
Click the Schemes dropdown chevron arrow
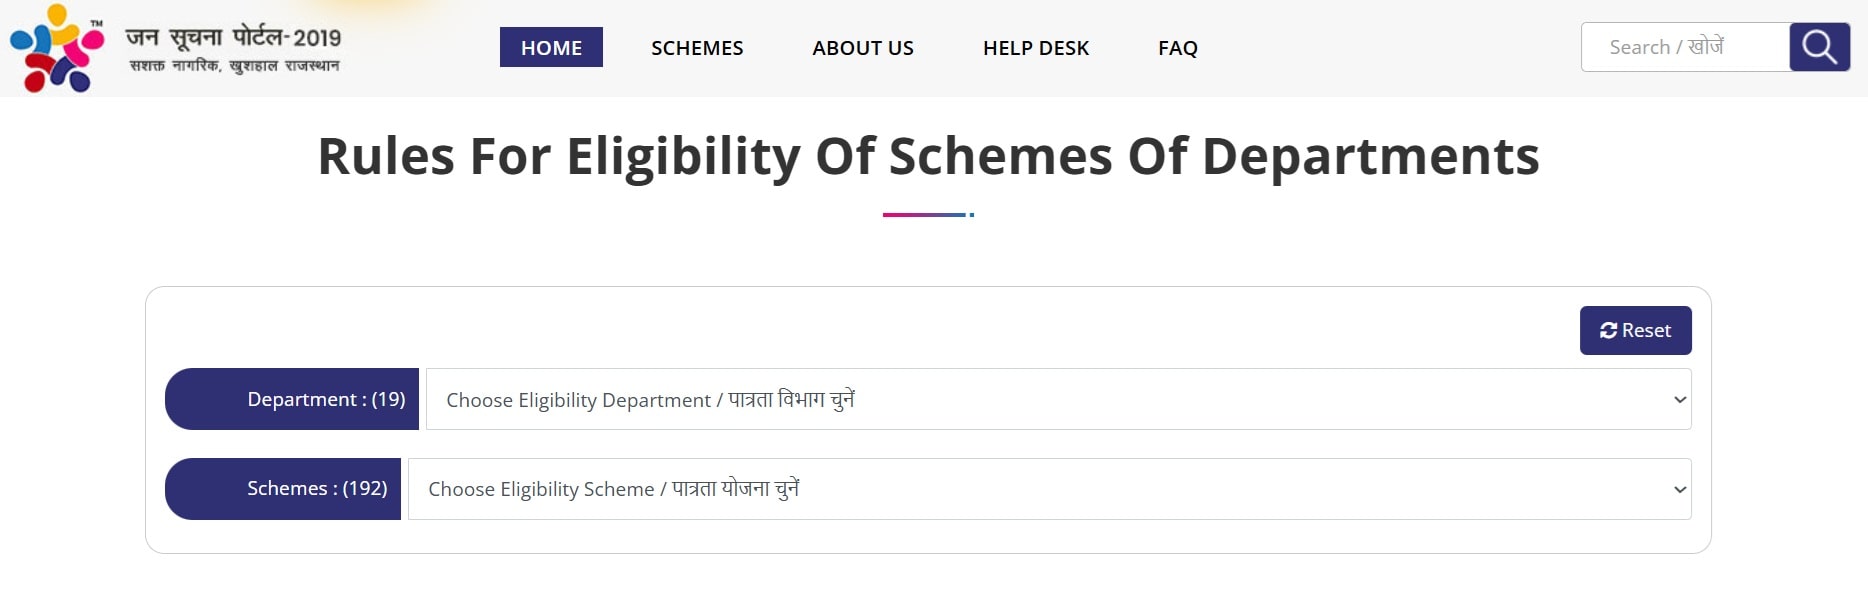[1680, 489]
